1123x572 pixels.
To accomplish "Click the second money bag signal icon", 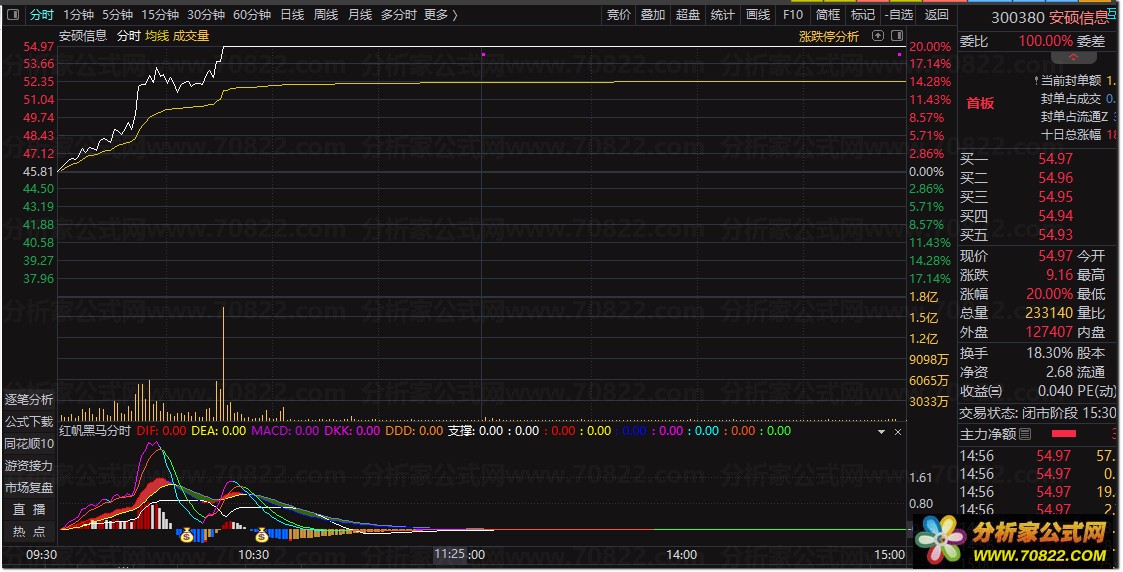I will click(x=262, y=534).
